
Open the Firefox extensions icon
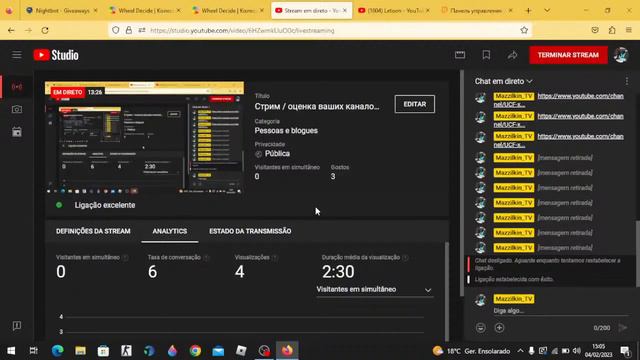[612, 30]
